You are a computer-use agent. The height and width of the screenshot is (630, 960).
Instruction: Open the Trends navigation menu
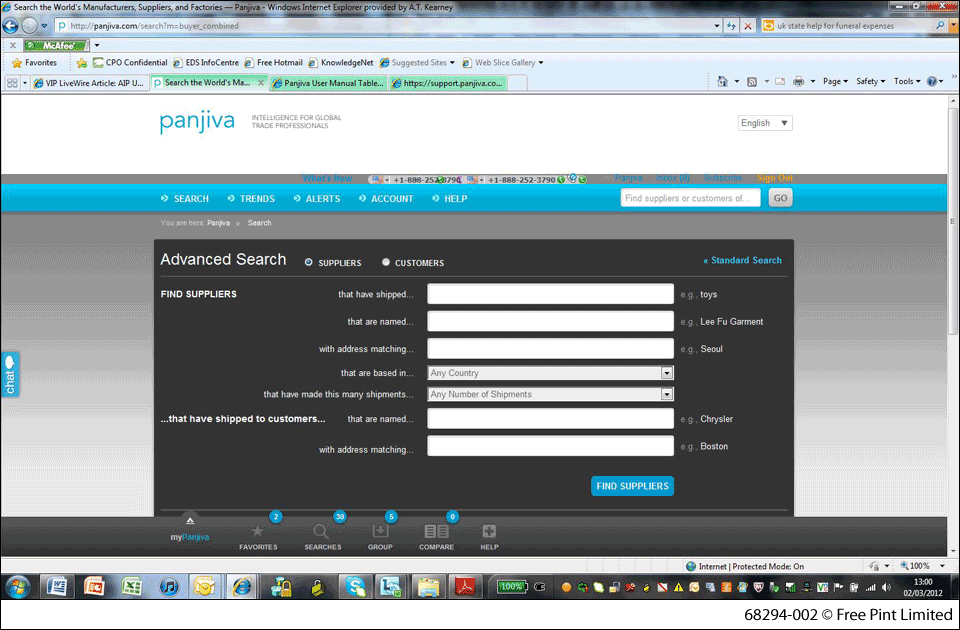(251, 199)
